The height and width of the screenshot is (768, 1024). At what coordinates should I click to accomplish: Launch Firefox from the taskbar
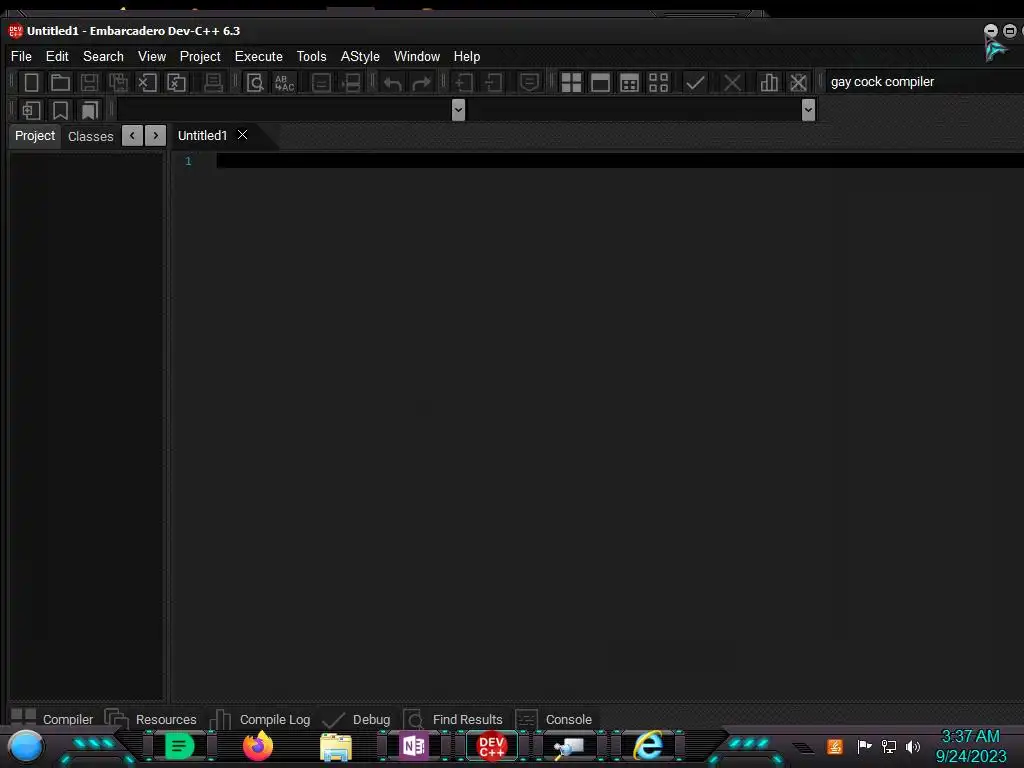(x=257, y=746)
